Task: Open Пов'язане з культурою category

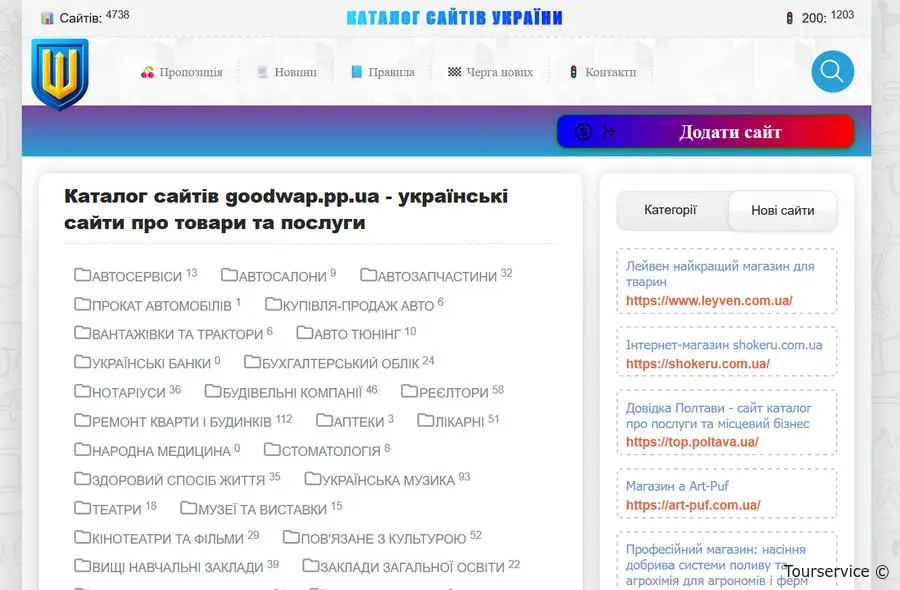Action: click(x=382, y=537)
